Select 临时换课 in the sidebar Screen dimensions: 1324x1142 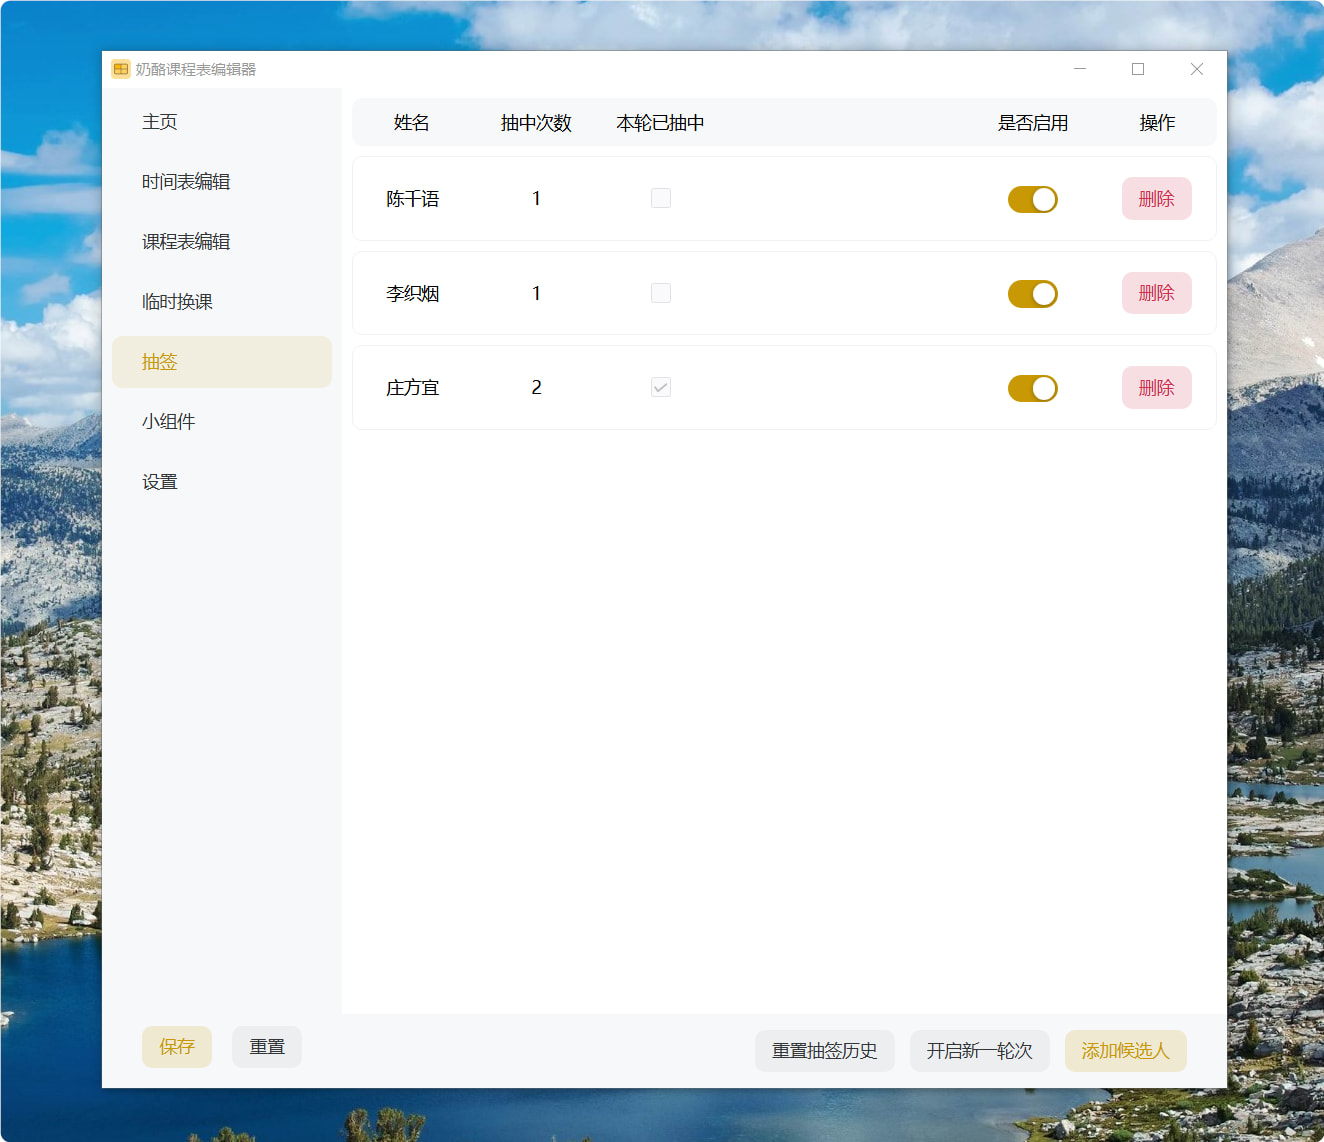(222, 302)
